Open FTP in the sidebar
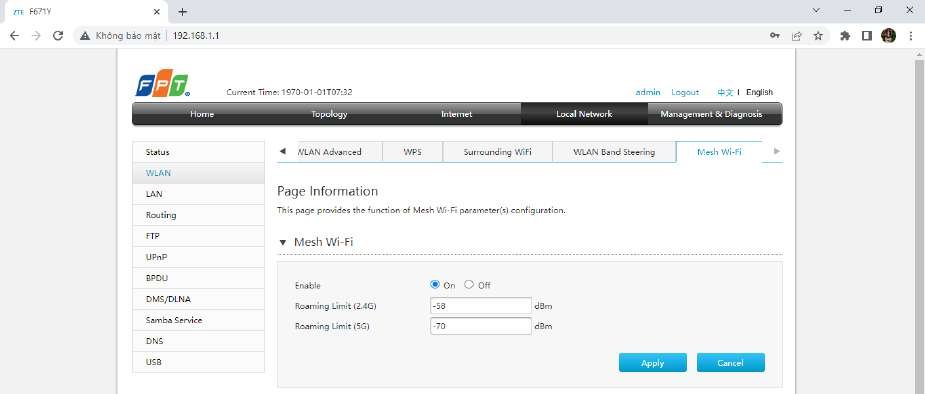This screenshot has width=925, height=394. tap(198, 236)
